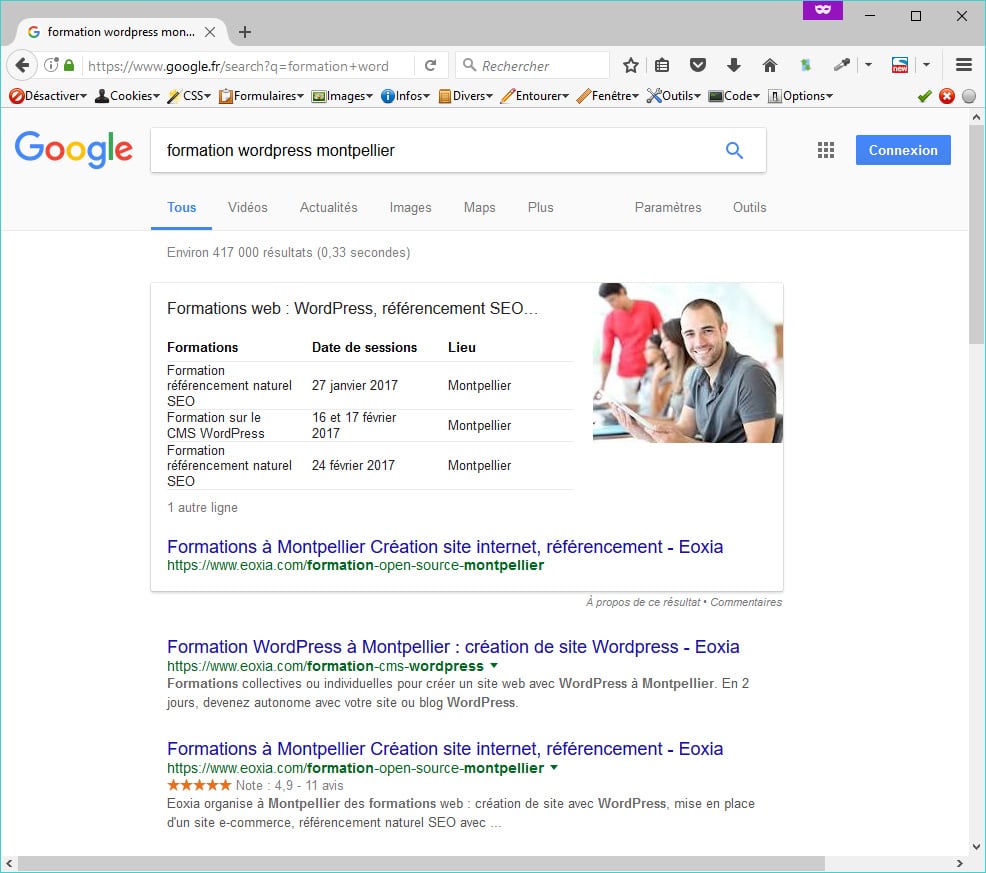Viewport: 986px width, 873px height.
Task: Click the vertical scrollbar thumb
Action: (x=976, y=234)
